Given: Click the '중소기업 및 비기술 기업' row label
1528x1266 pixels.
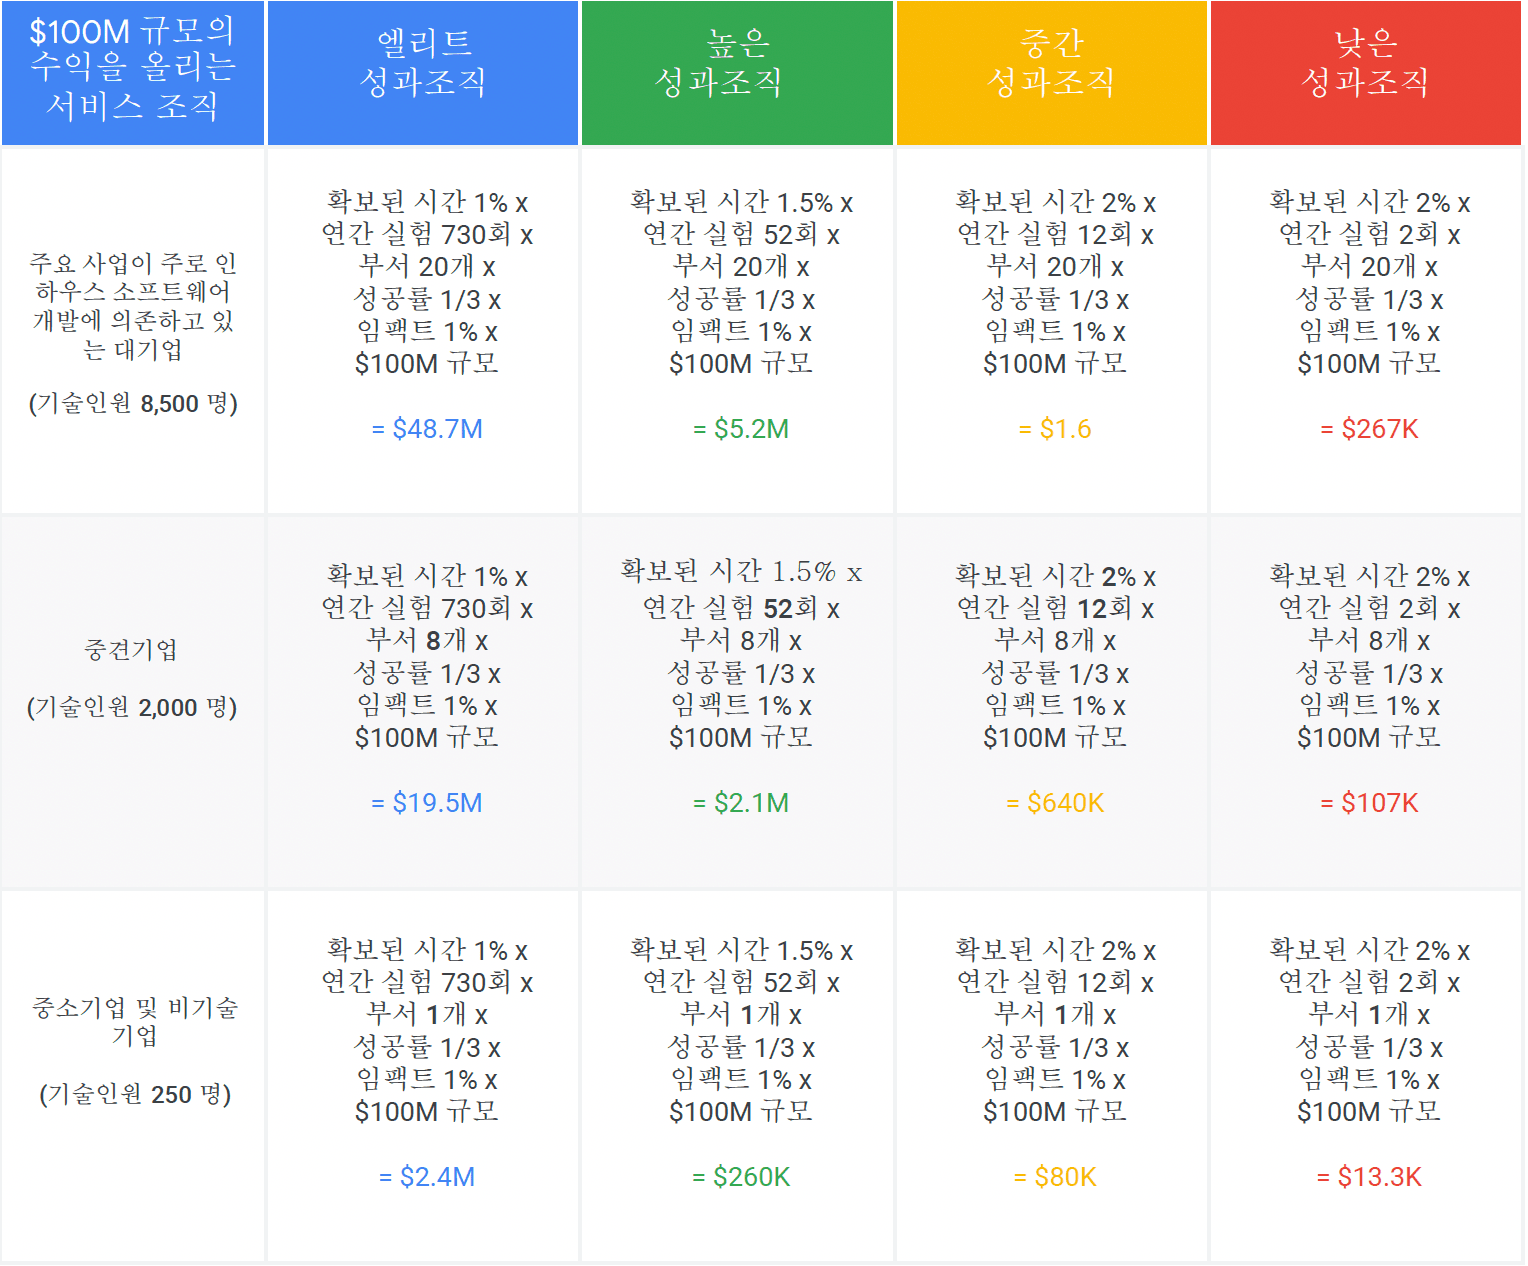Looking at the screenshot, I should point(134,1021).
